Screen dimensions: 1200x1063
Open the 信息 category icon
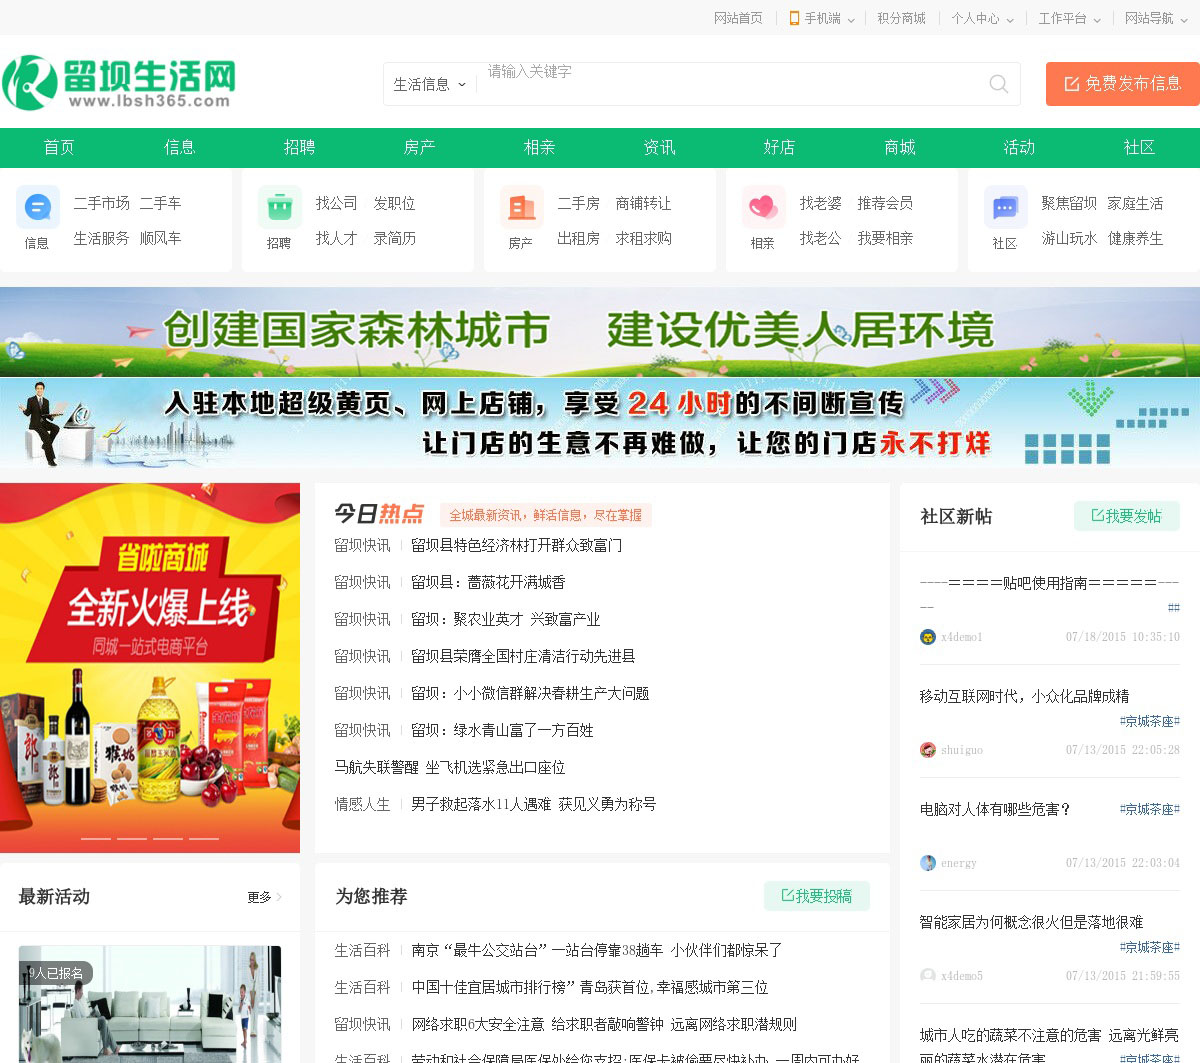(x=38, y=207)
